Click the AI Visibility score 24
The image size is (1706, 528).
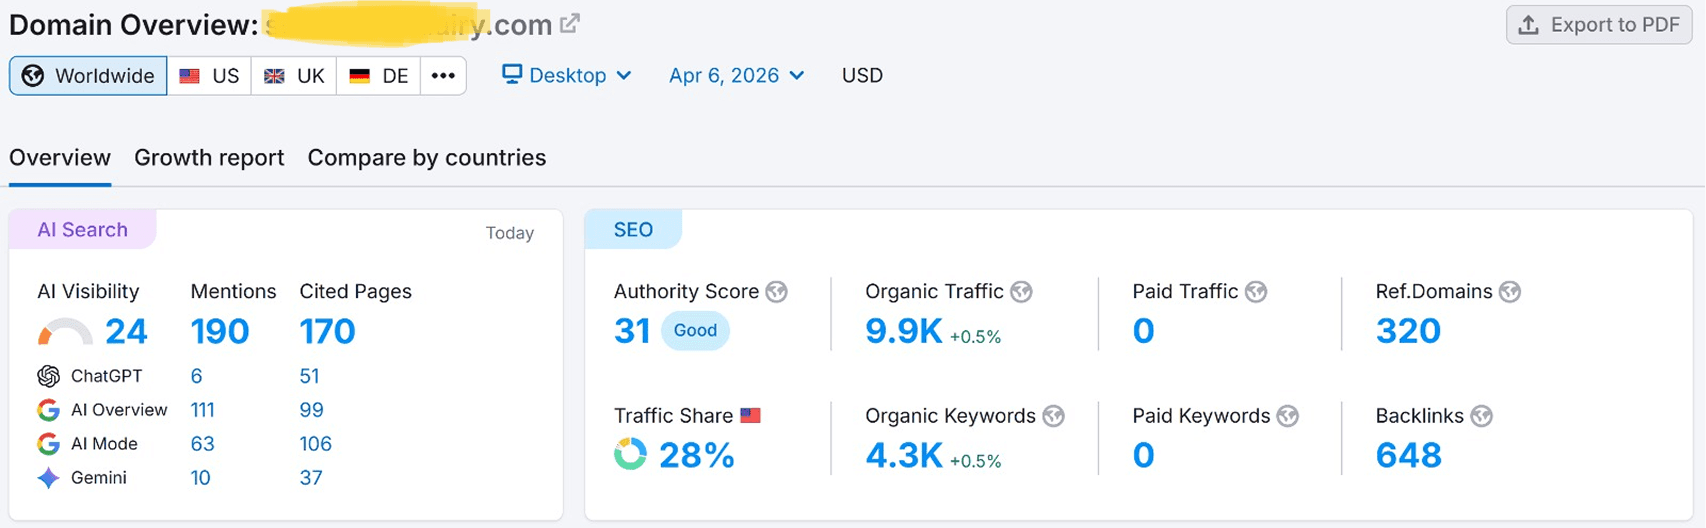pyautogui.click(x=126, y=331)
